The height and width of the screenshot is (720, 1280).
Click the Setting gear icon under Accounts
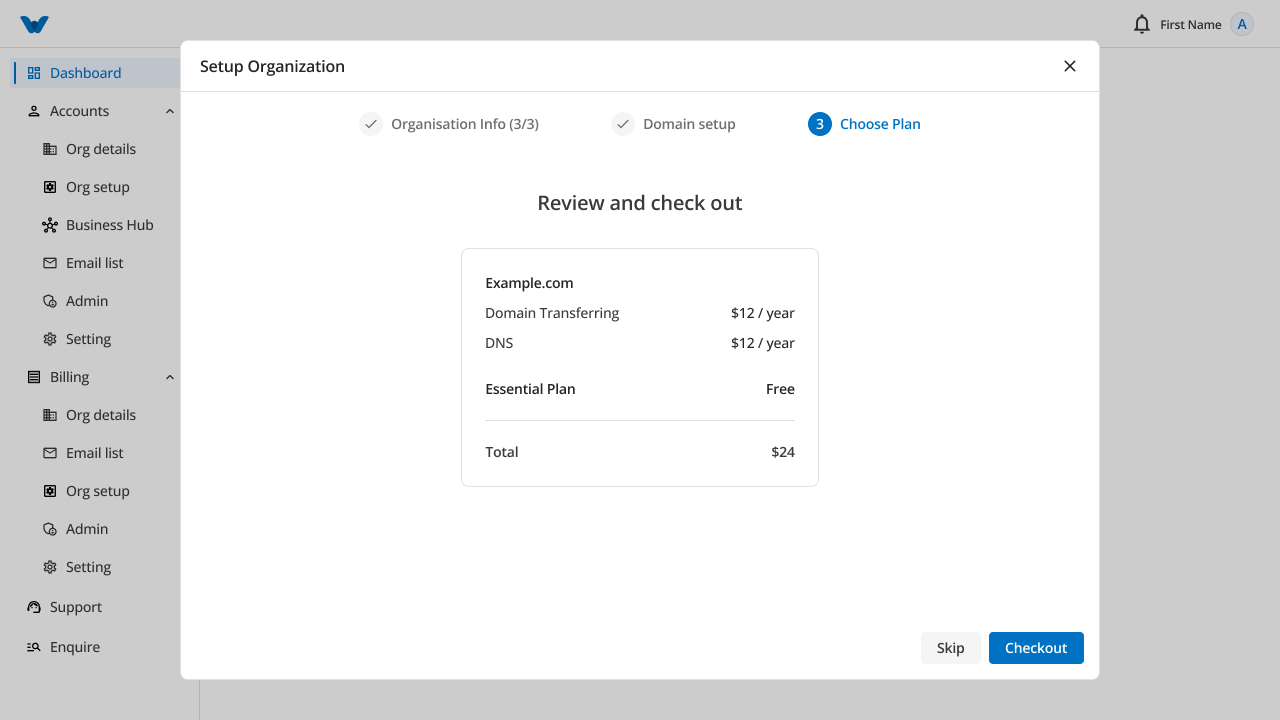click(50, 339)
